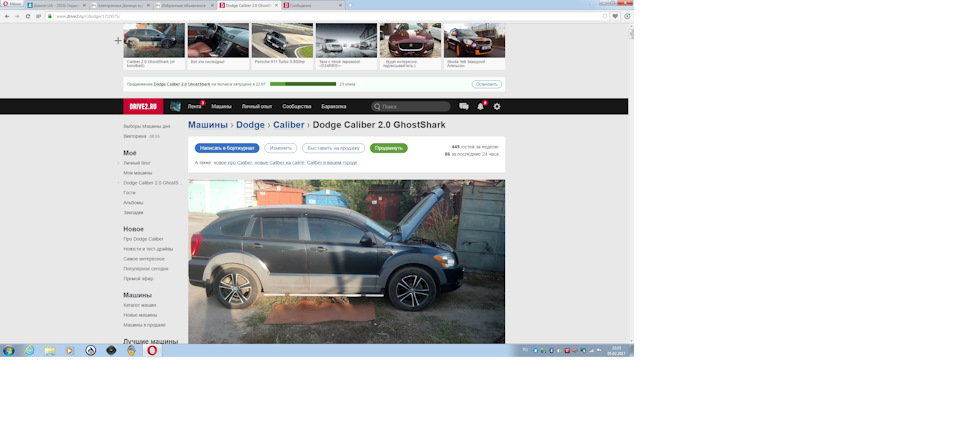Switch to the first Дашка UA browser tab
This screenshot has height=429, width=960.
[x=56, y=5]
